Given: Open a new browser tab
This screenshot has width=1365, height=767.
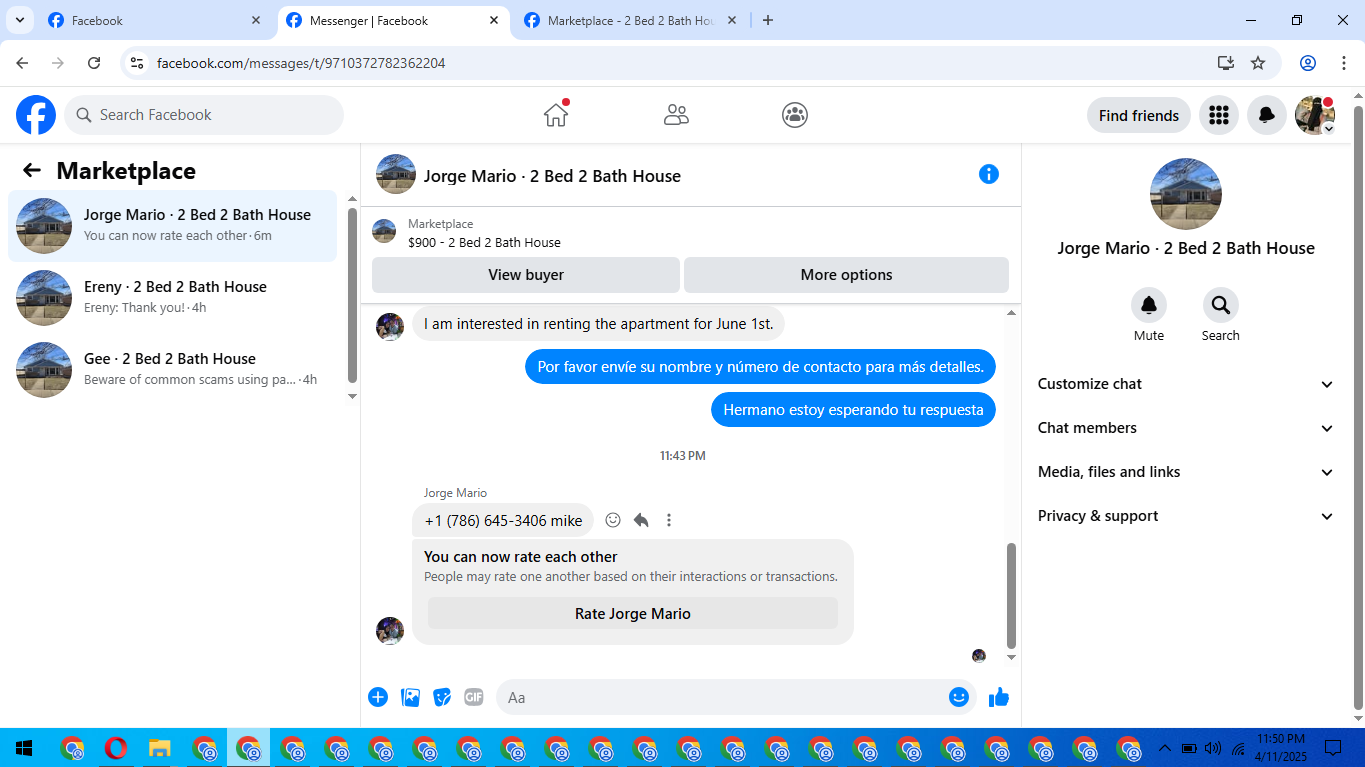Looking at the screenshot, I should [x=768, y=20].
